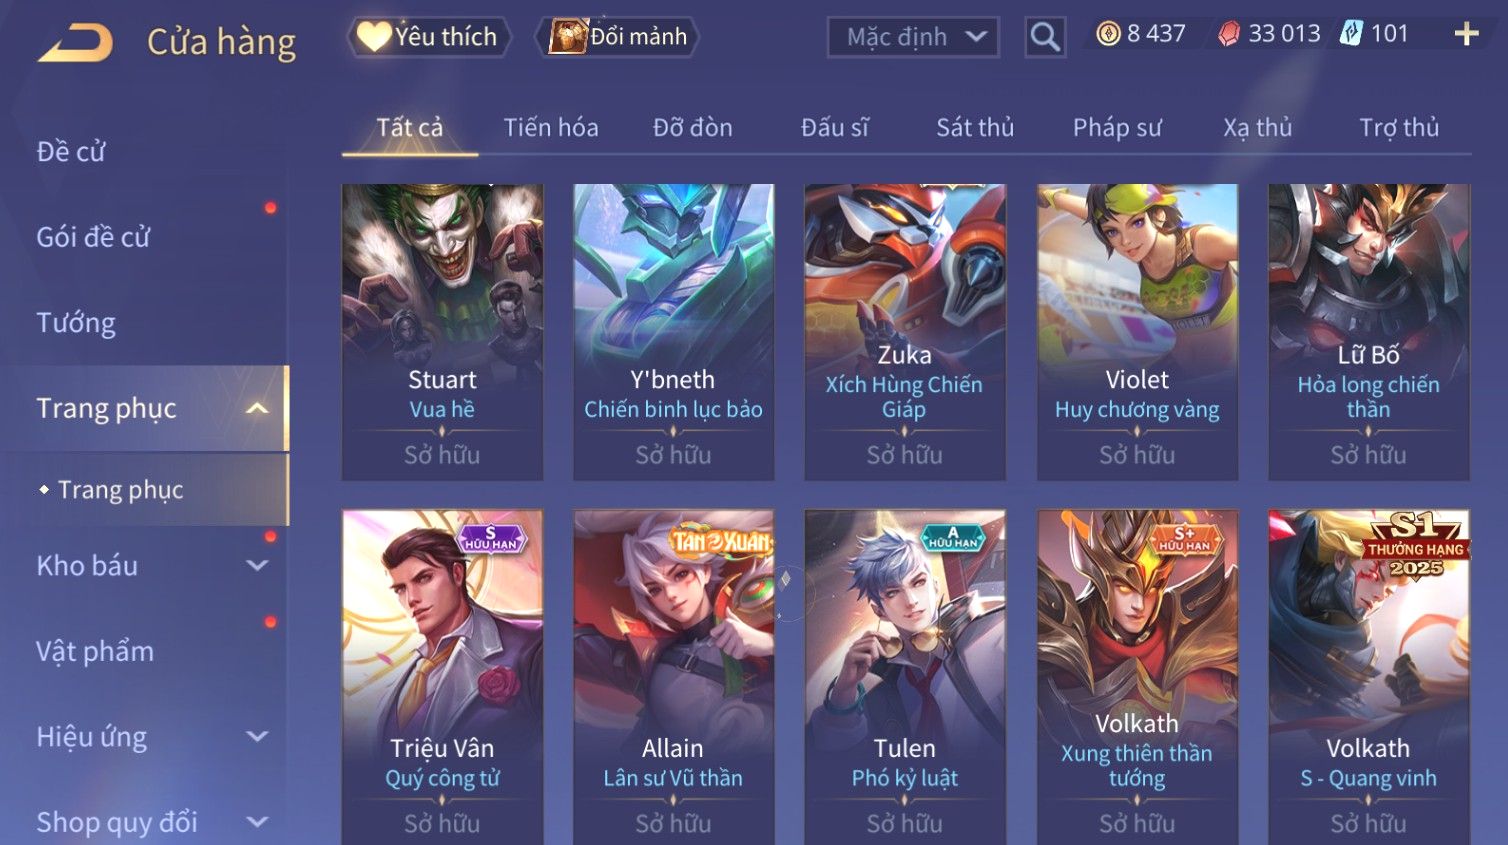Screen dimensions: 1508x845
Task: Expand the Kho báu sidebar section
Action: point(257,565)
